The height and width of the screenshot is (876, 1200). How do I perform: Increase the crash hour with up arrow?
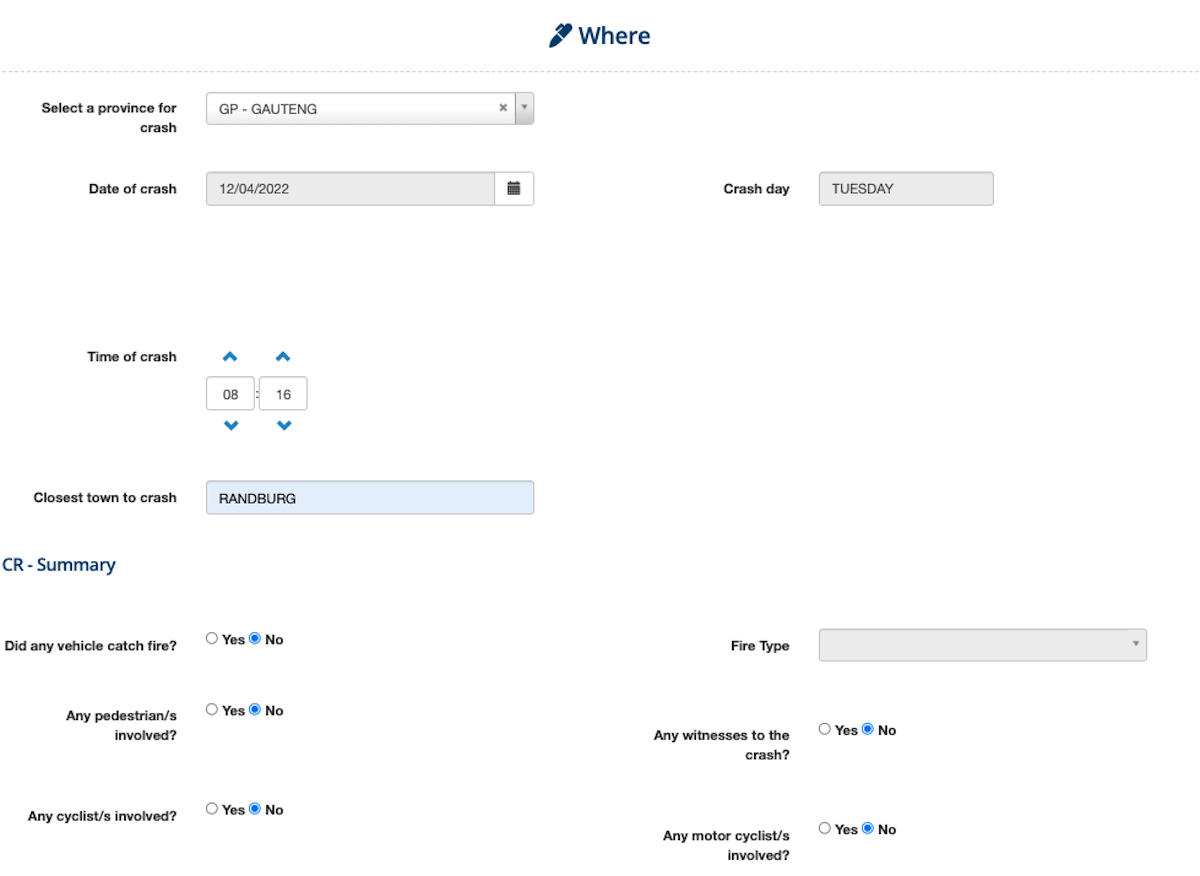pos(230,357)
